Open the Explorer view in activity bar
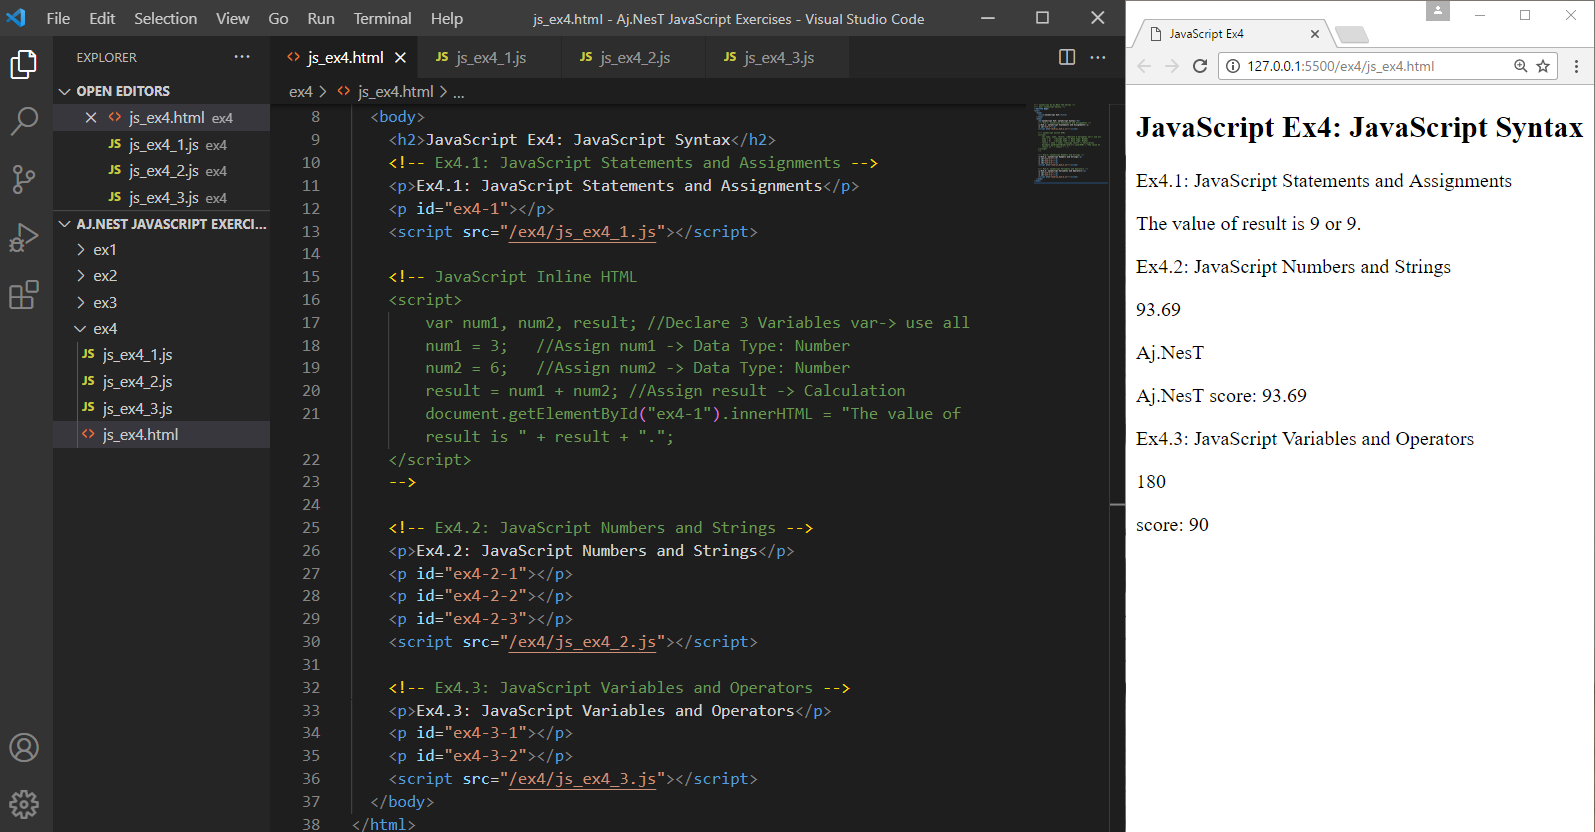 [24, 65]
